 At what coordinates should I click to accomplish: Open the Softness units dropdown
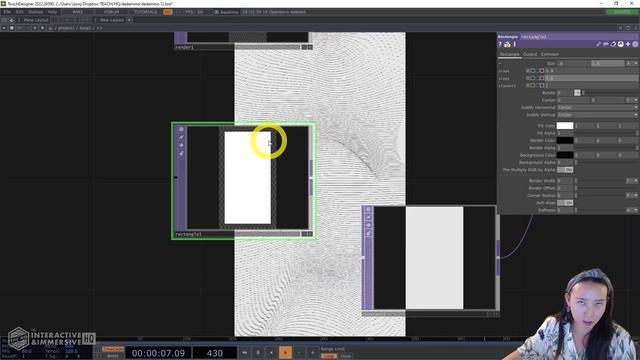click(632, 210)
